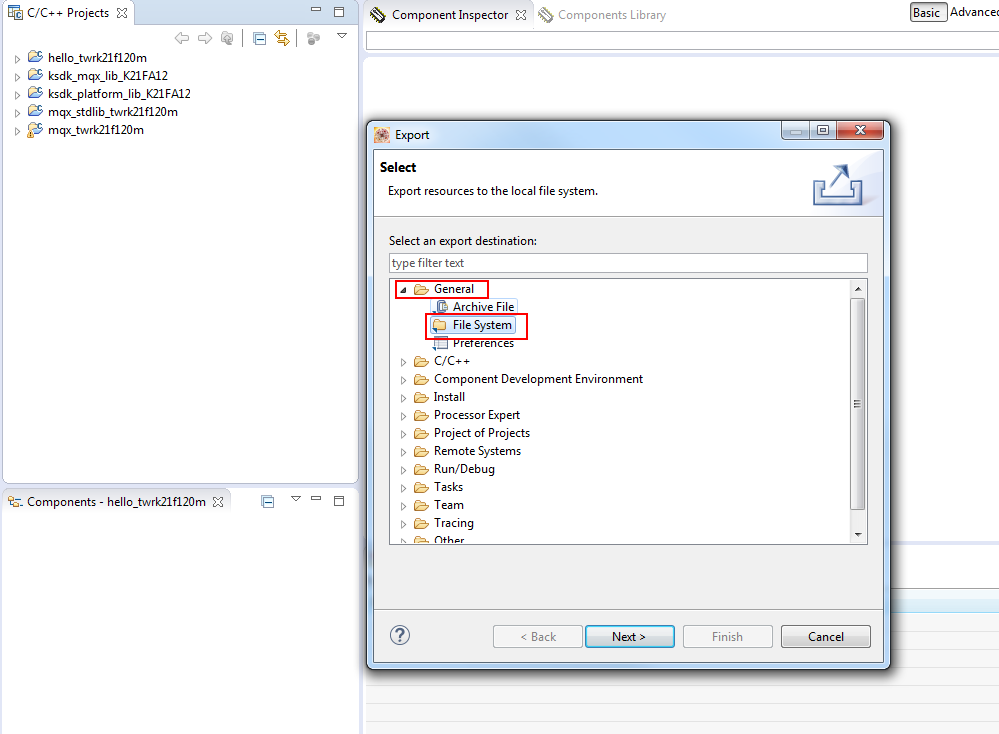Select hello_twrk21f120m project folder icon
Viewport: 999px width, 734px height.
[35, 57]
